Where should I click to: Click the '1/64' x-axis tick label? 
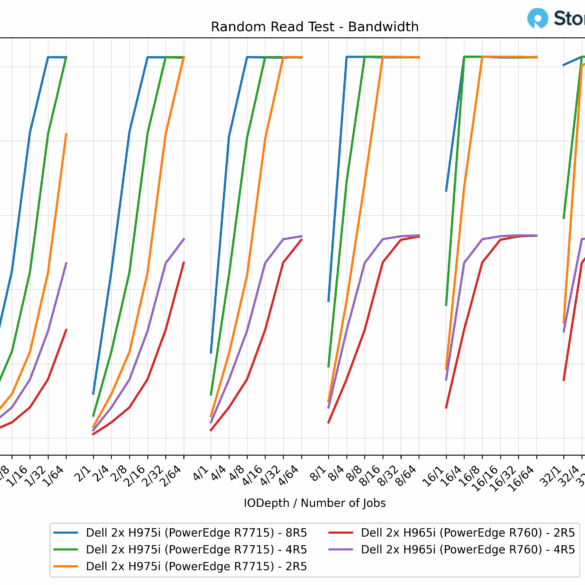(x=54, y=475)
